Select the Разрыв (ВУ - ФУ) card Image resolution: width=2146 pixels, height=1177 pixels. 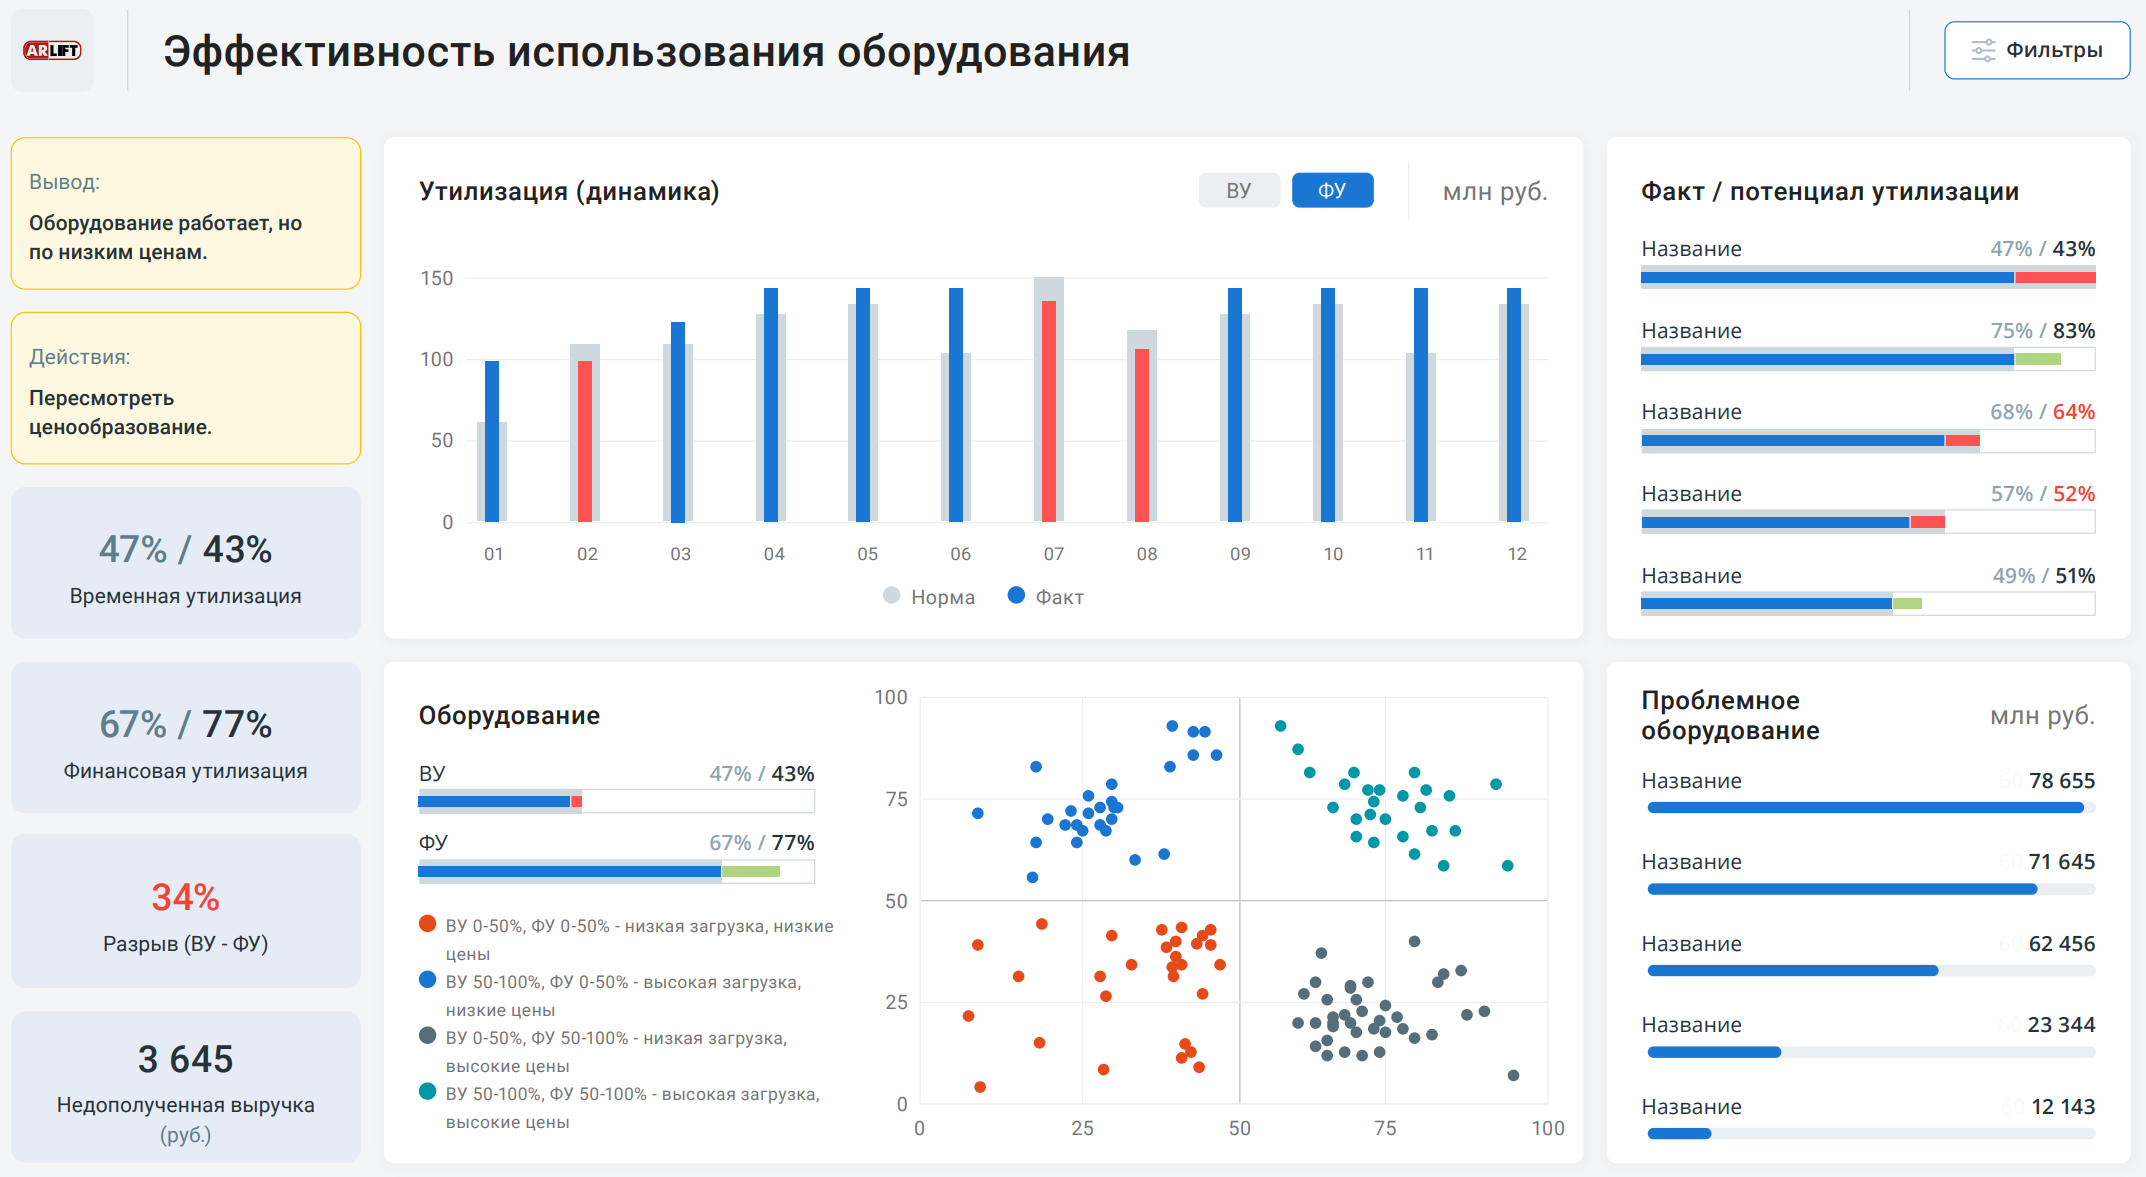click(x=186, y=912)
